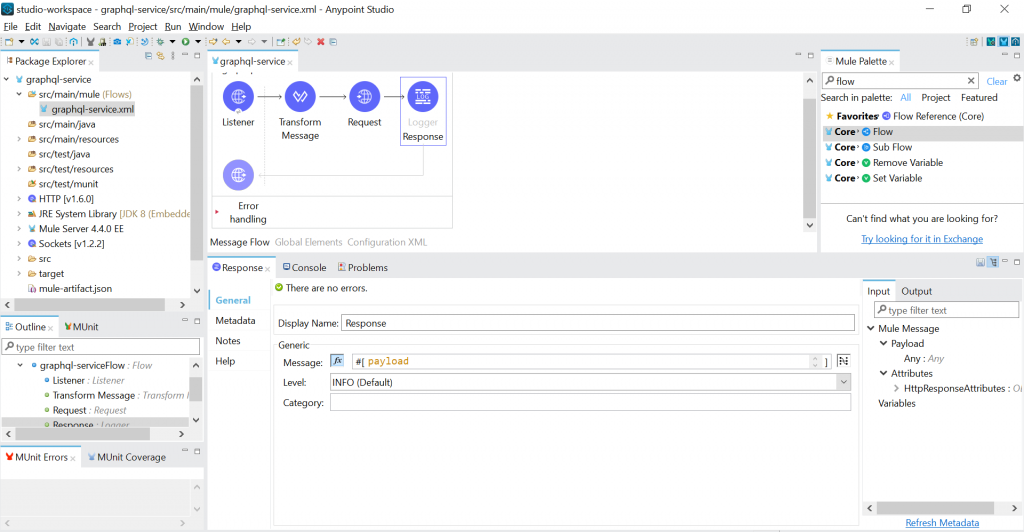
Task: Click the Exchange camera-like toolbar icon
Action: tap(117, 42)
